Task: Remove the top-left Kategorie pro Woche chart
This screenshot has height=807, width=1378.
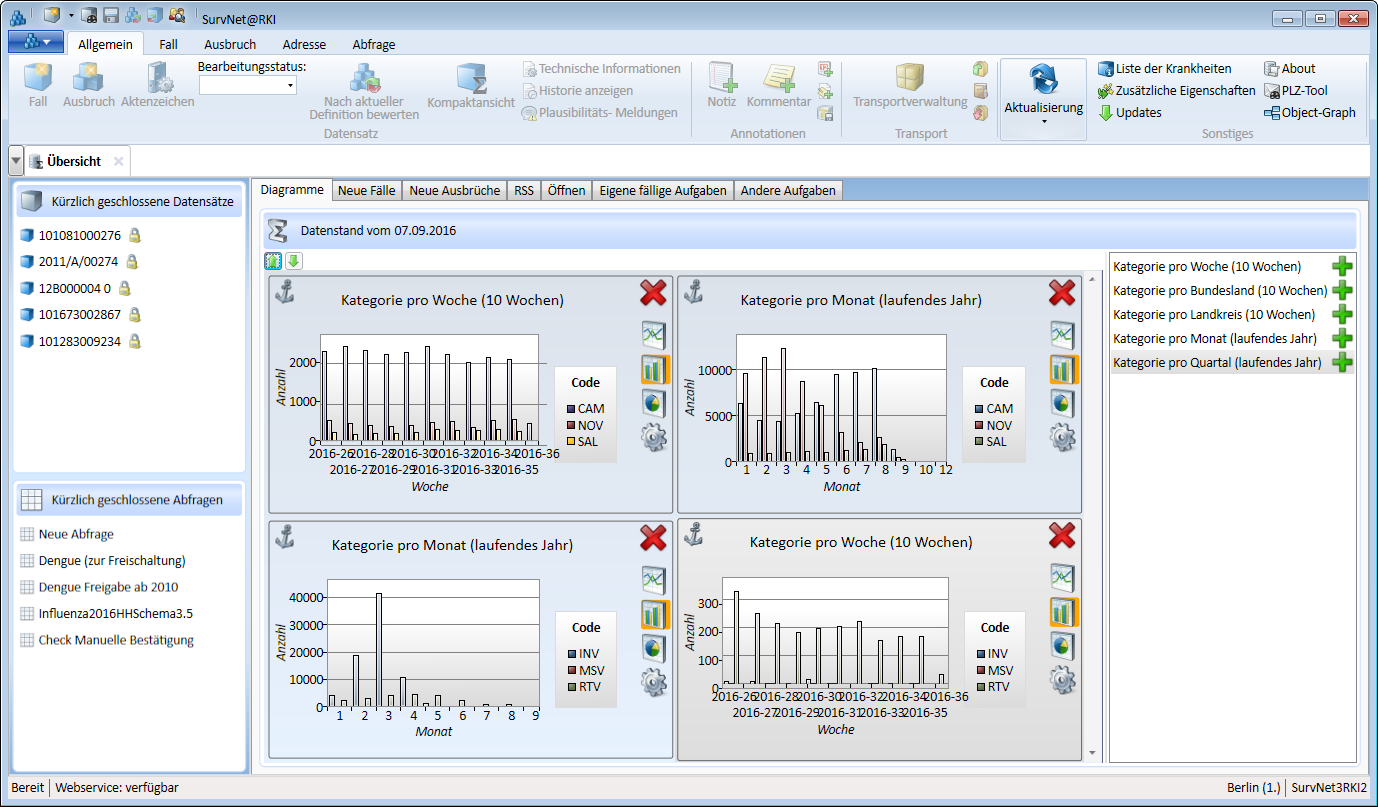Action: (653, 293)
